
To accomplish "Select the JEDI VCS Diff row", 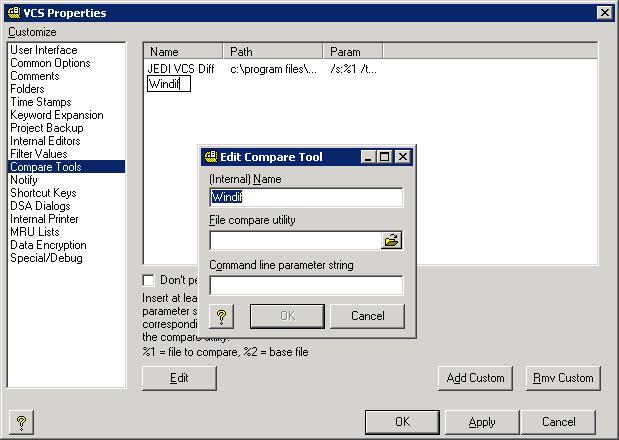I will click(181, 69).
